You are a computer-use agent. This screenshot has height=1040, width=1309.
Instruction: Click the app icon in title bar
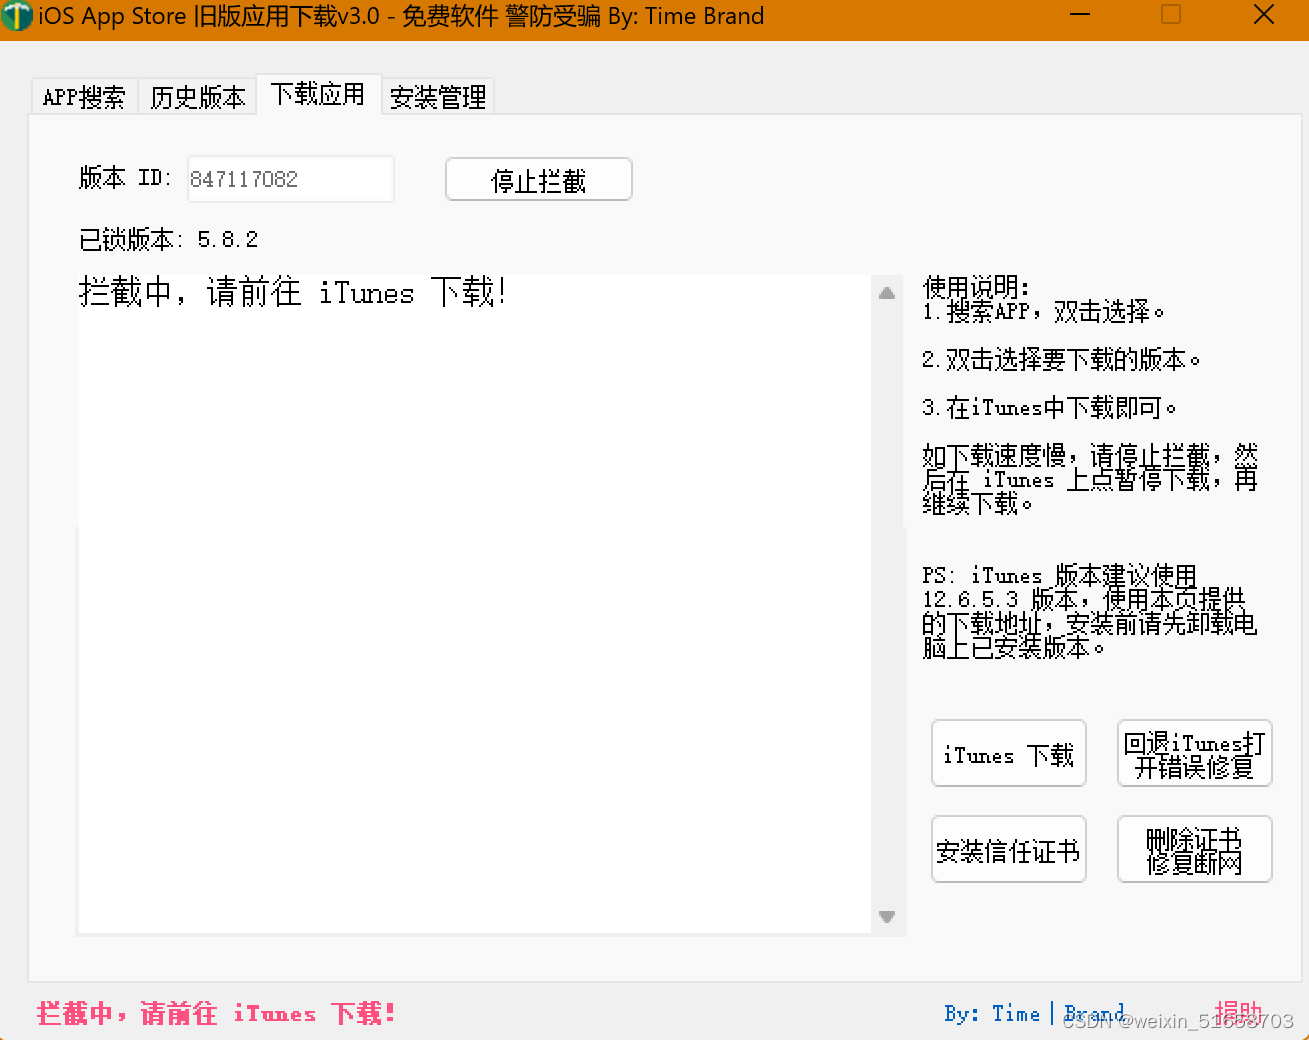17,16
